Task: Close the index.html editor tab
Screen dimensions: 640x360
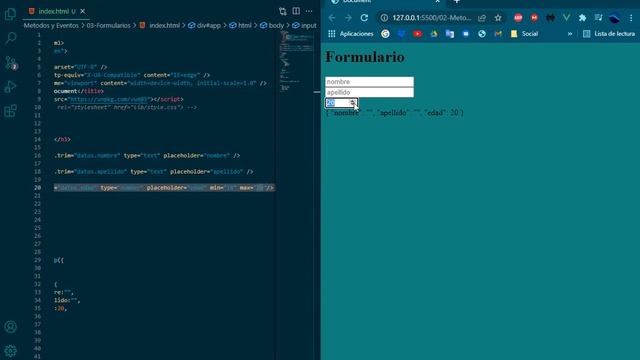Action: [x=83, y=11]
